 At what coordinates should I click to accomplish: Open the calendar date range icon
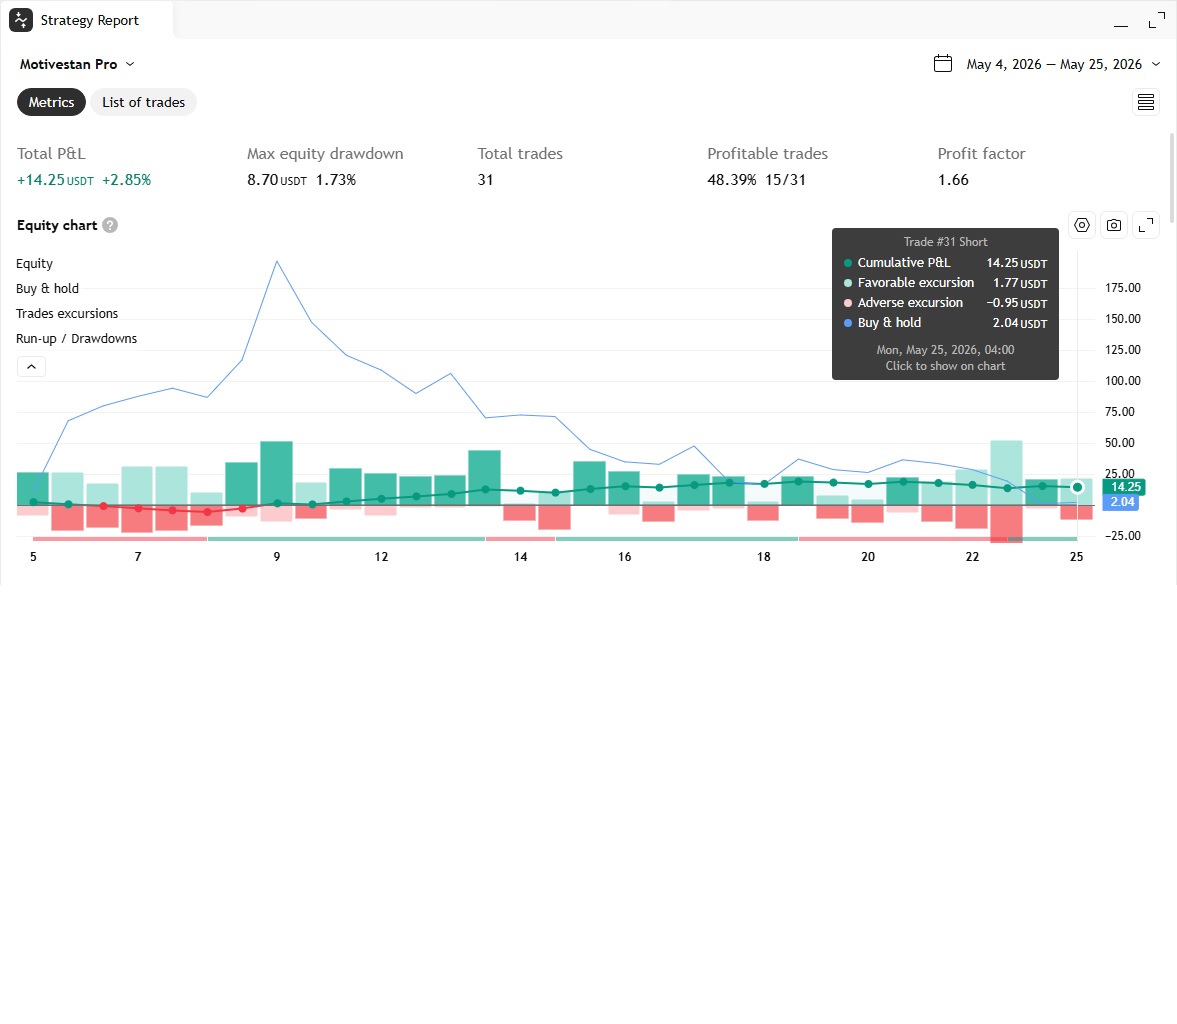click(x=943, y=64)
